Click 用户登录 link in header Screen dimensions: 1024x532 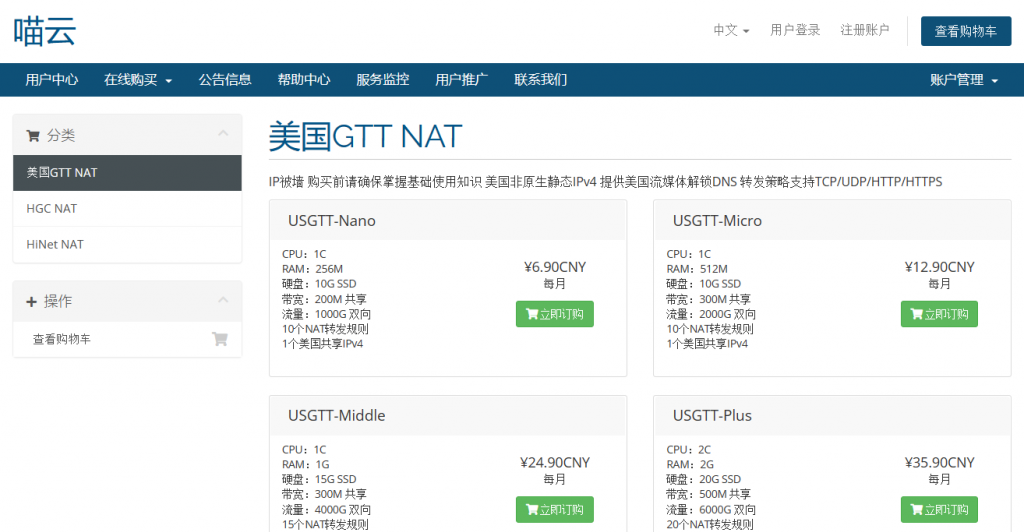click(795, 30)
